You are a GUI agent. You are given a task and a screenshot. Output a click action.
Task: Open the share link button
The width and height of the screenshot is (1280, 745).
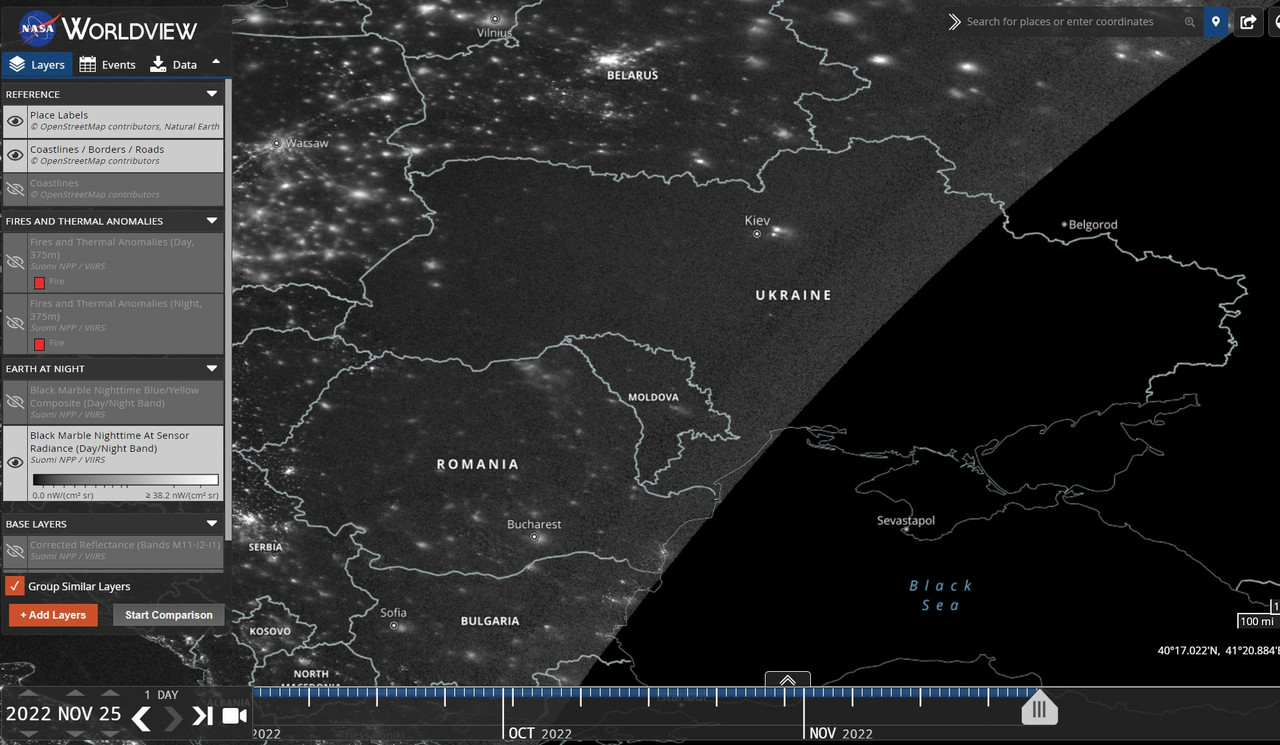point(1249,22)
